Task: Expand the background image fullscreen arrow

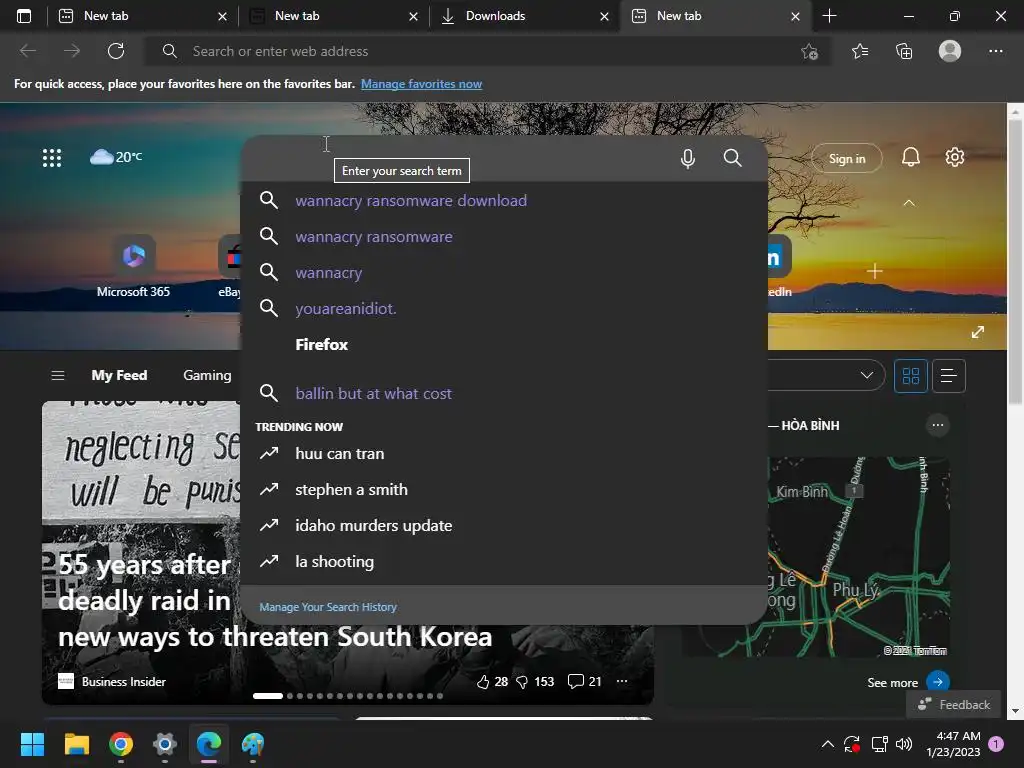Action: (978, 332)
